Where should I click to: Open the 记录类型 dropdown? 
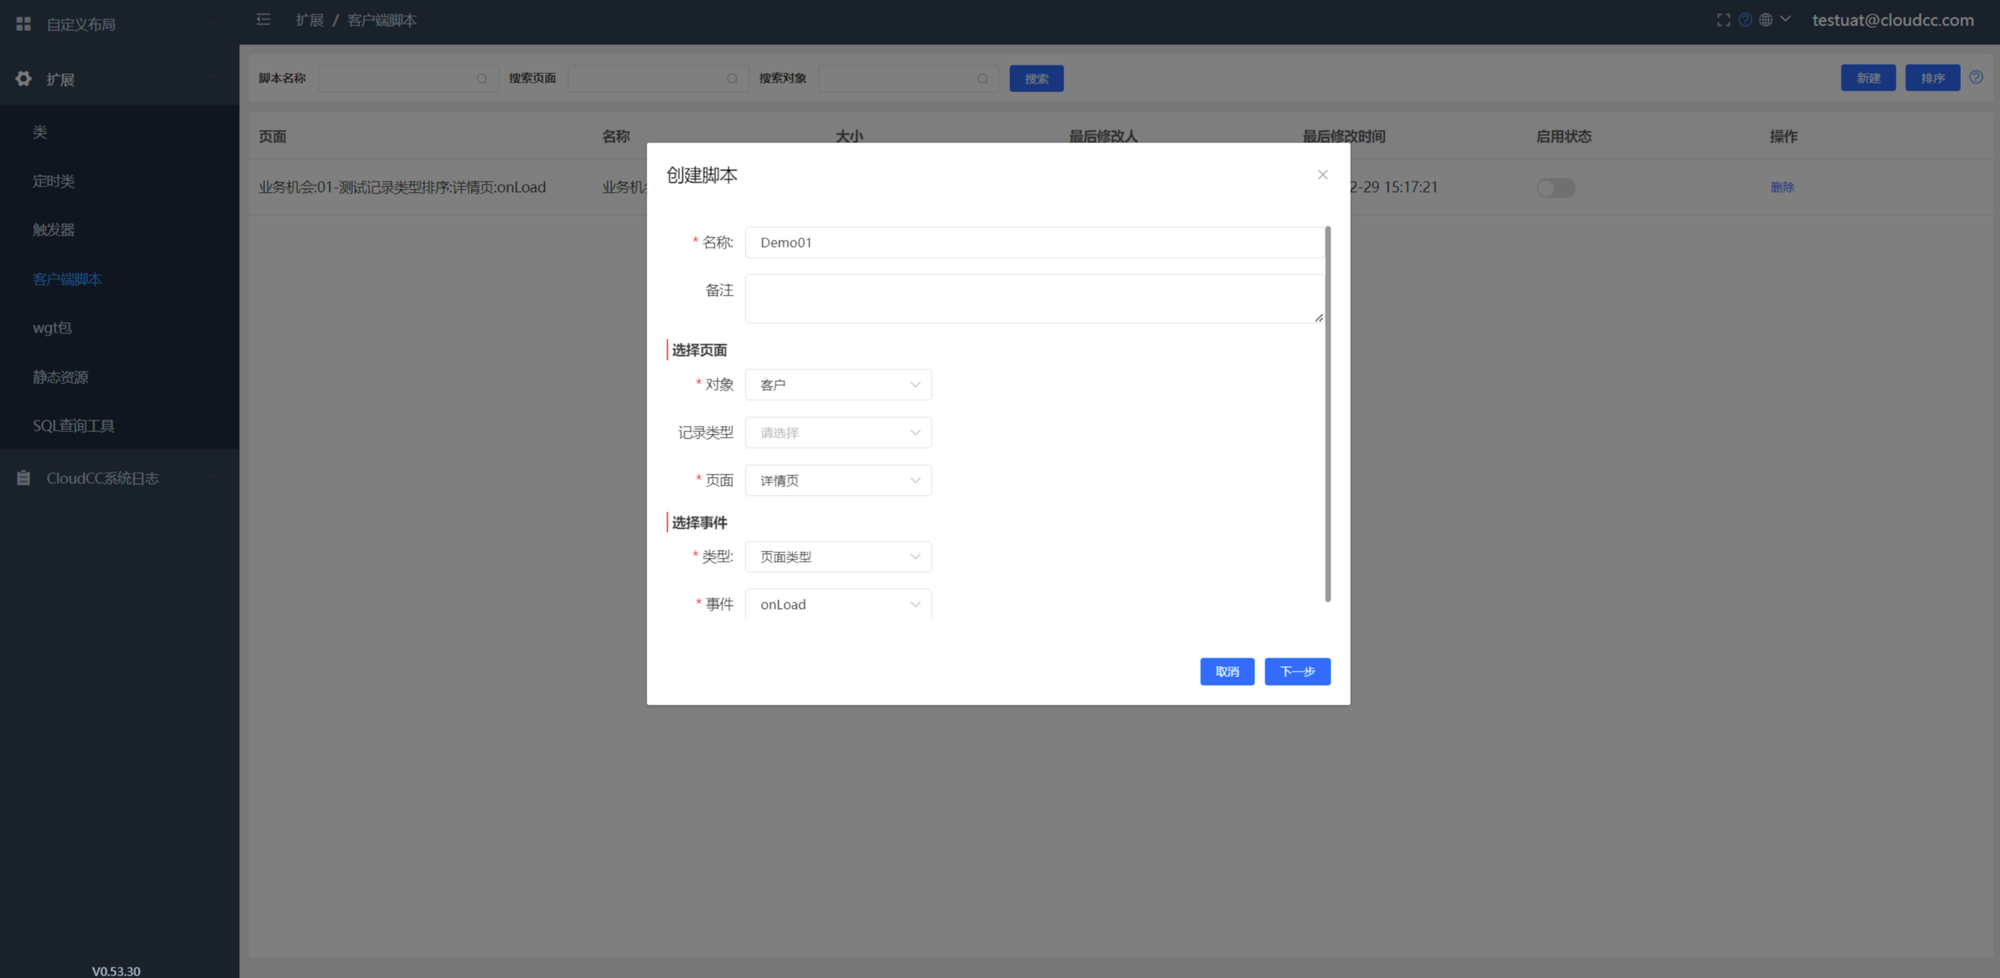pyautogui.click(x=838, y=433)
